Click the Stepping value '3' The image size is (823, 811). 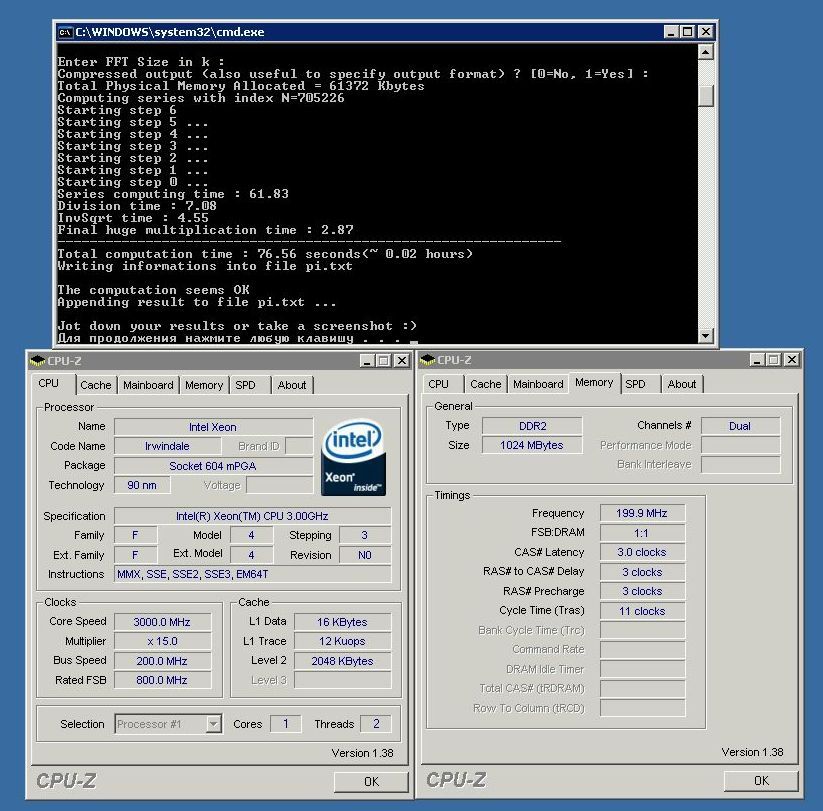coord(365,535)
